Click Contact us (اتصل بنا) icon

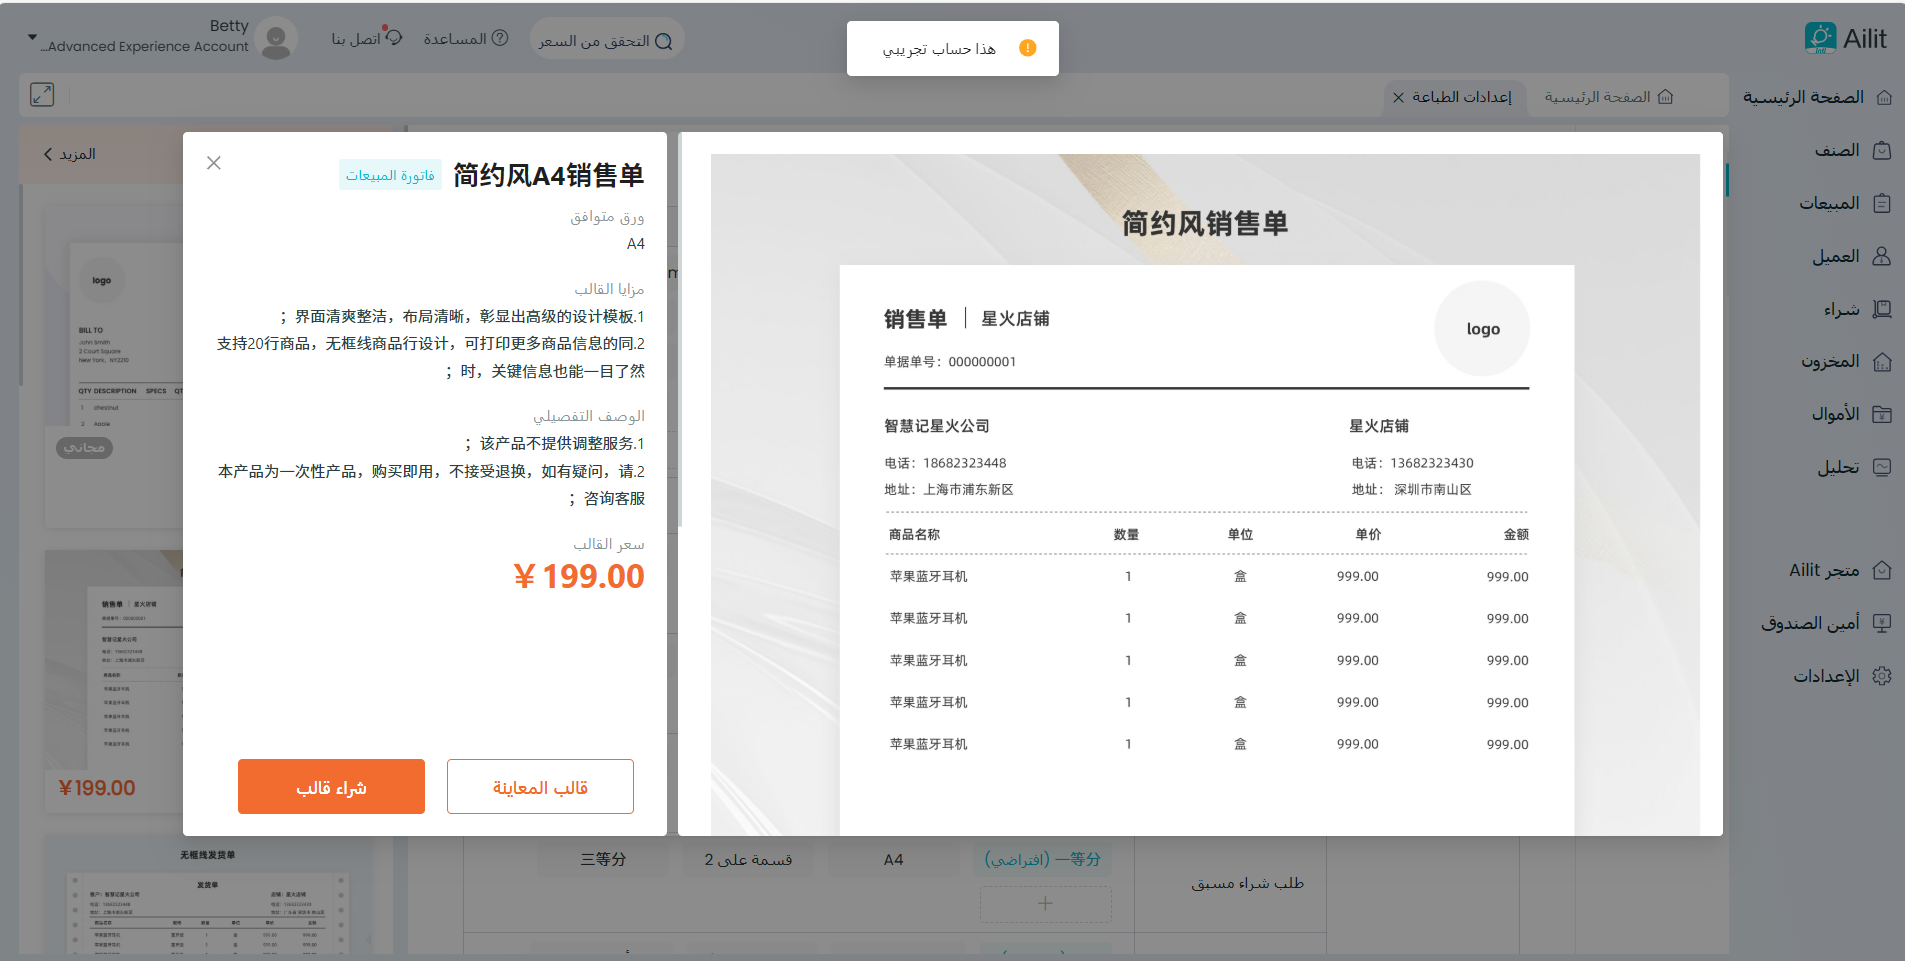click(x=393, y=38)
